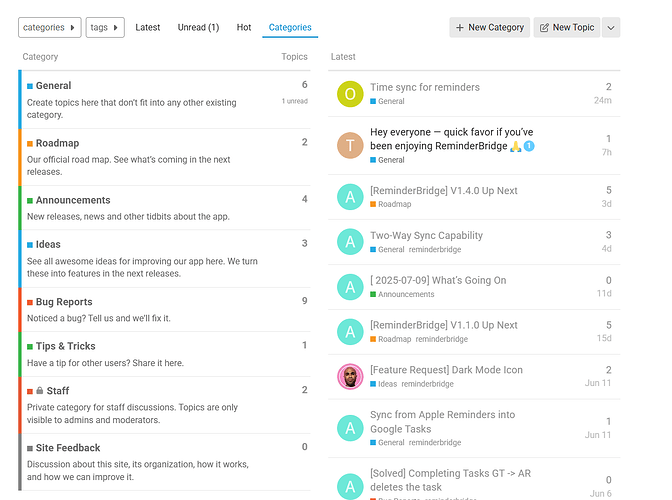The height and width of the screenshot is (500, 672).
Task: Click the '3d' activity time on V1.4.0 topic
Action: (606, 204)
